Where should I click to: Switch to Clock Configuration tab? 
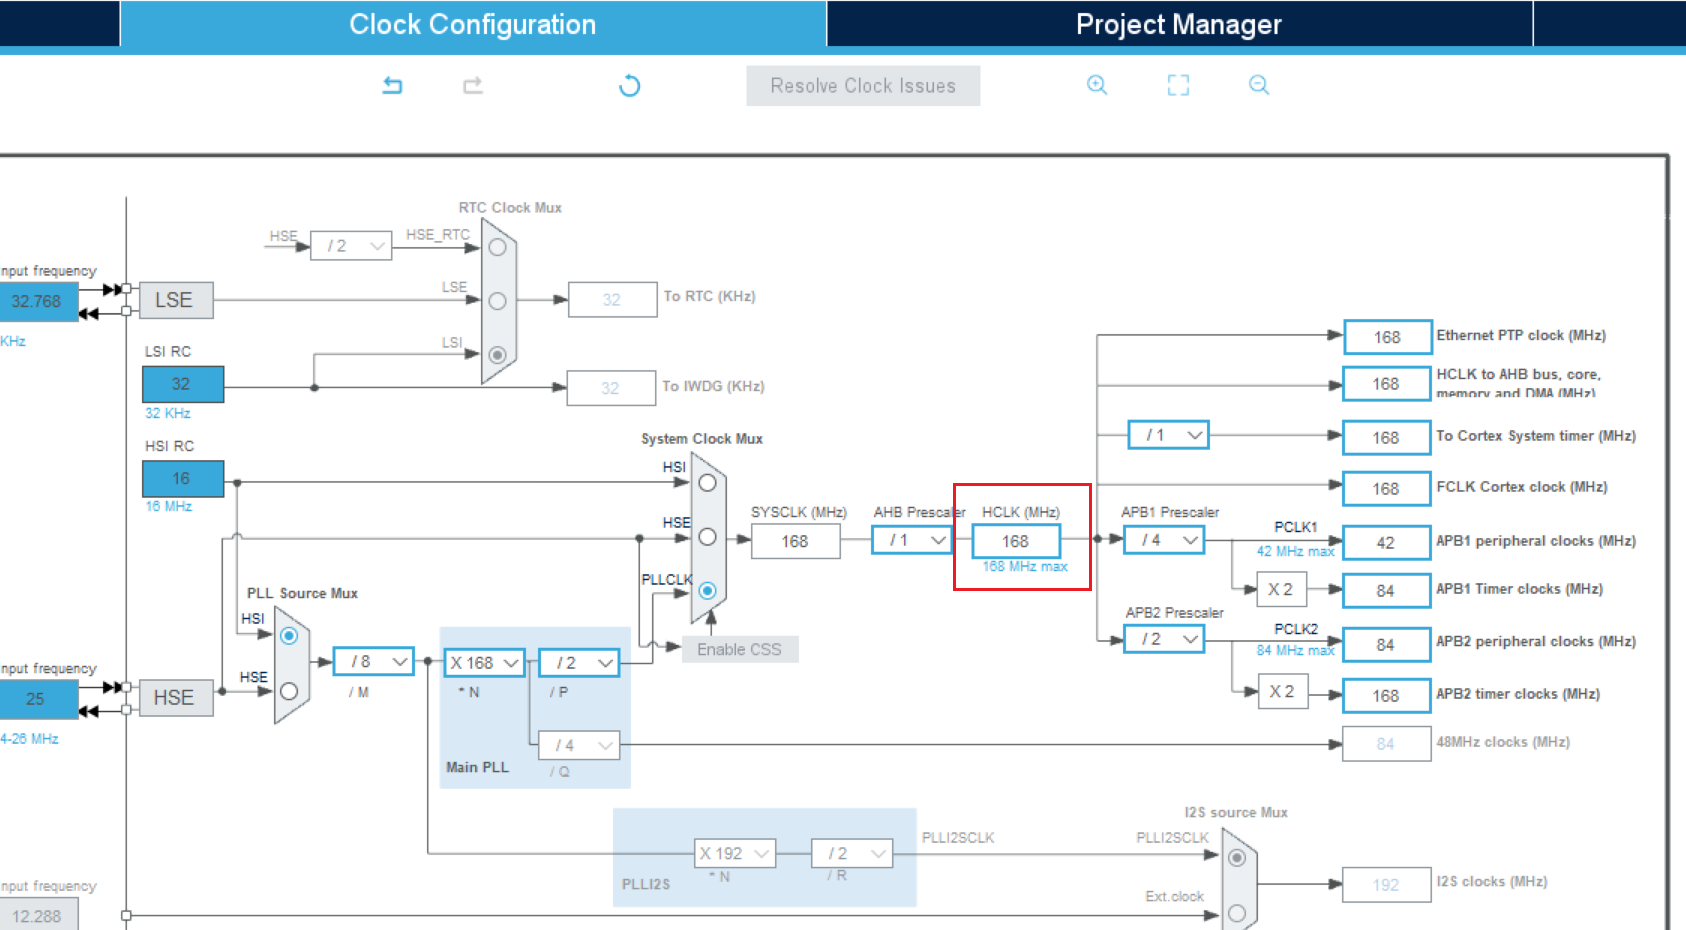click(473, 24)
